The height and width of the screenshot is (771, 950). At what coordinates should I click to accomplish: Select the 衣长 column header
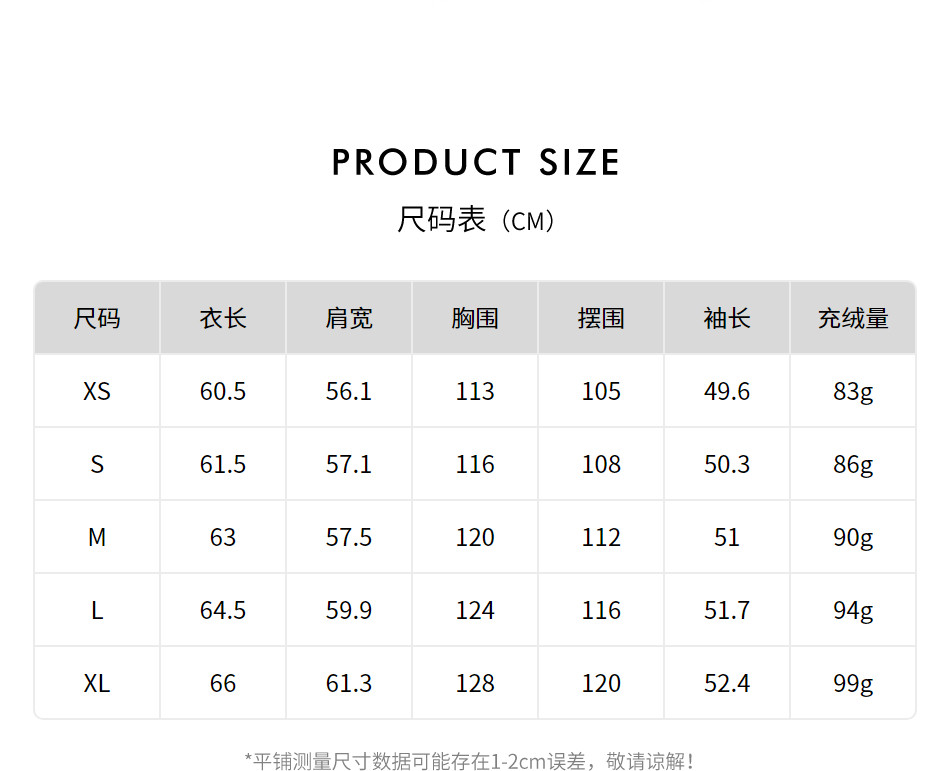pos(223,319)
